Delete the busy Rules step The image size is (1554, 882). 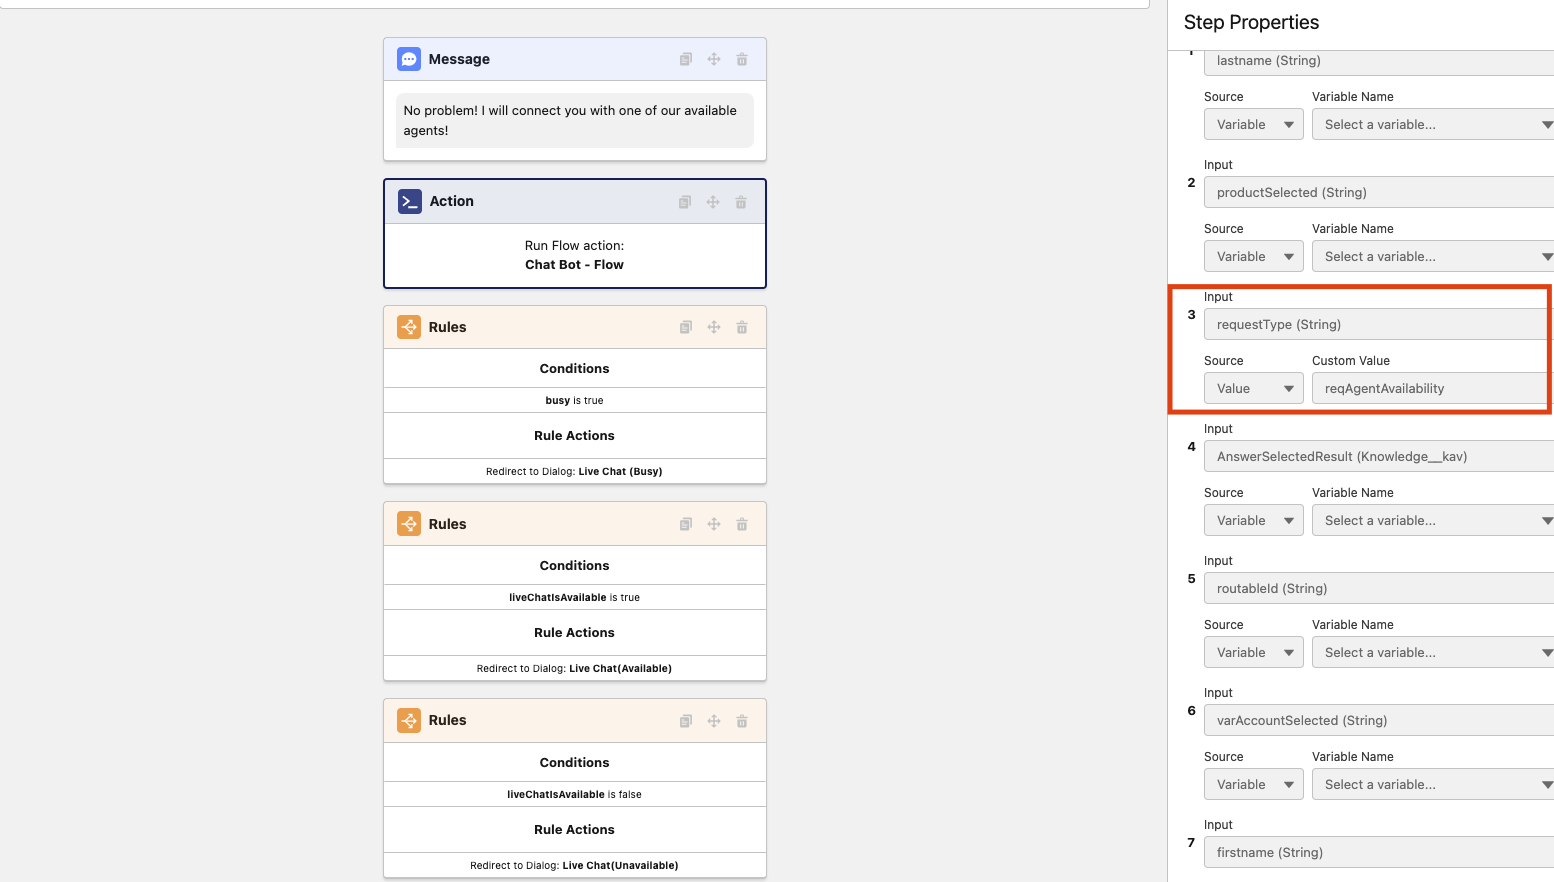pos(741,327)
